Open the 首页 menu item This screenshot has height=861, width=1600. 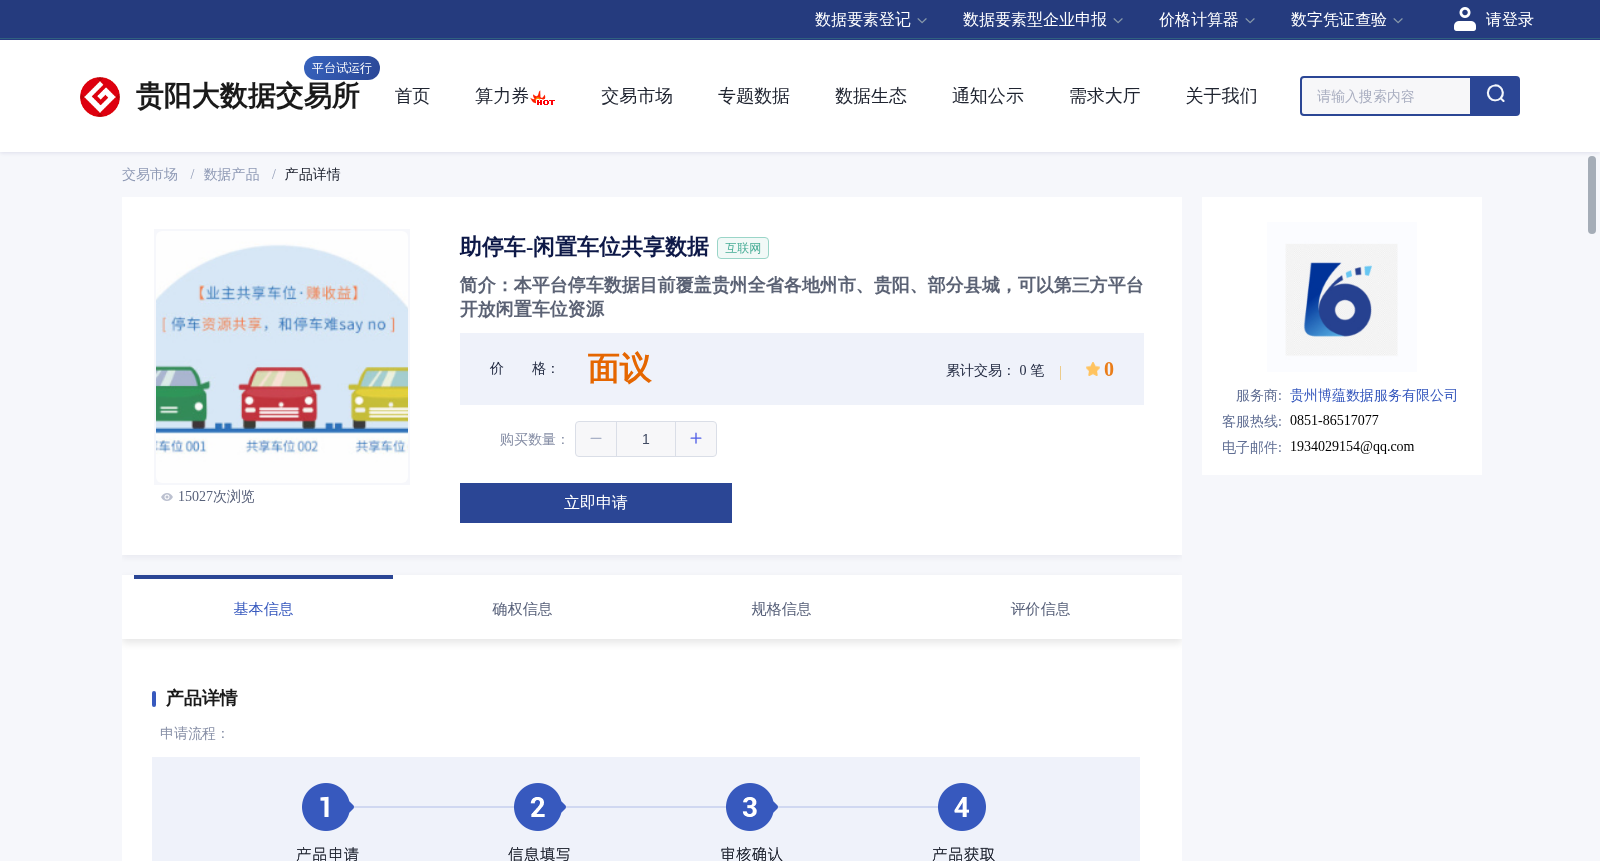pos(412,96)
